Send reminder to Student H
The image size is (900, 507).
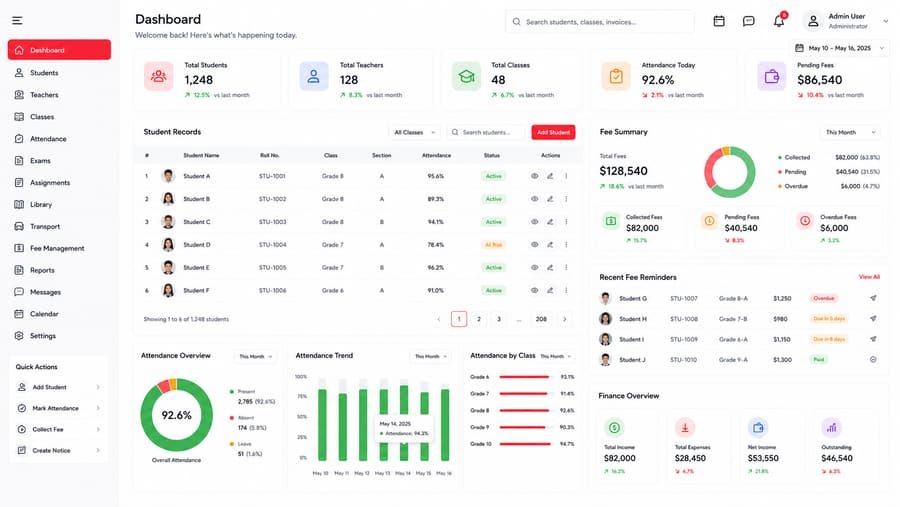pos(873,318)
